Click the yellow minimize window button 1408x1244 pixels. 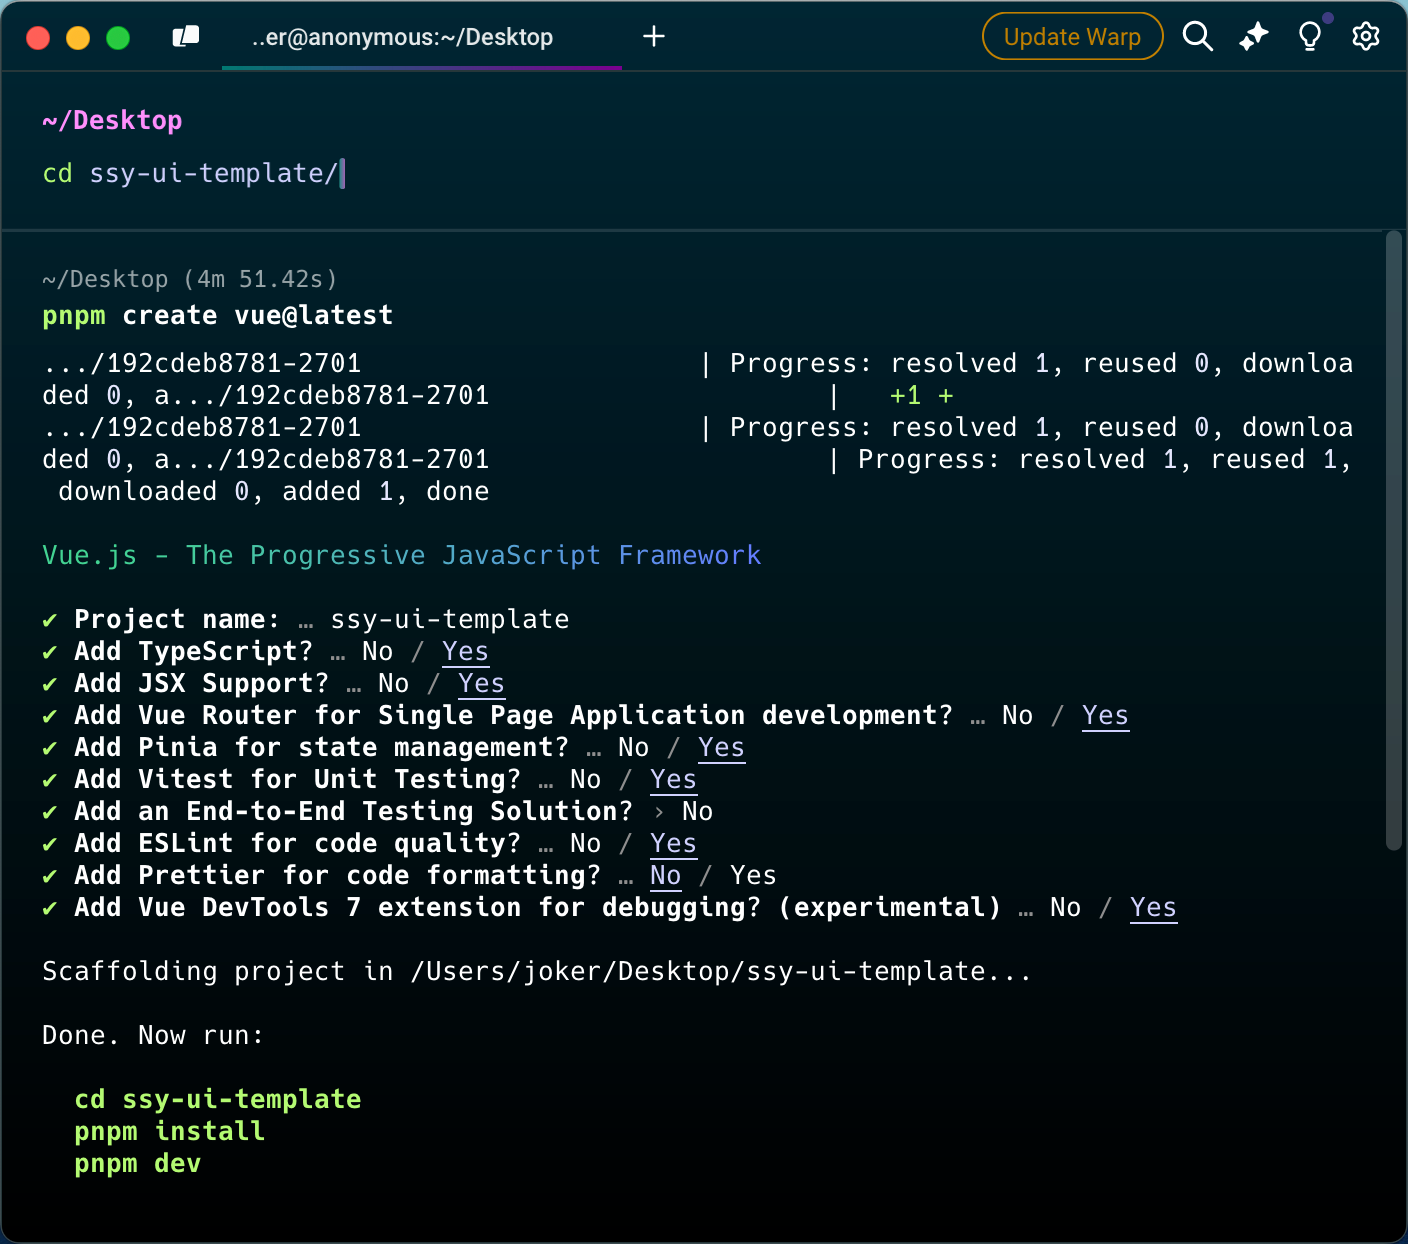[x=78, y=38]
